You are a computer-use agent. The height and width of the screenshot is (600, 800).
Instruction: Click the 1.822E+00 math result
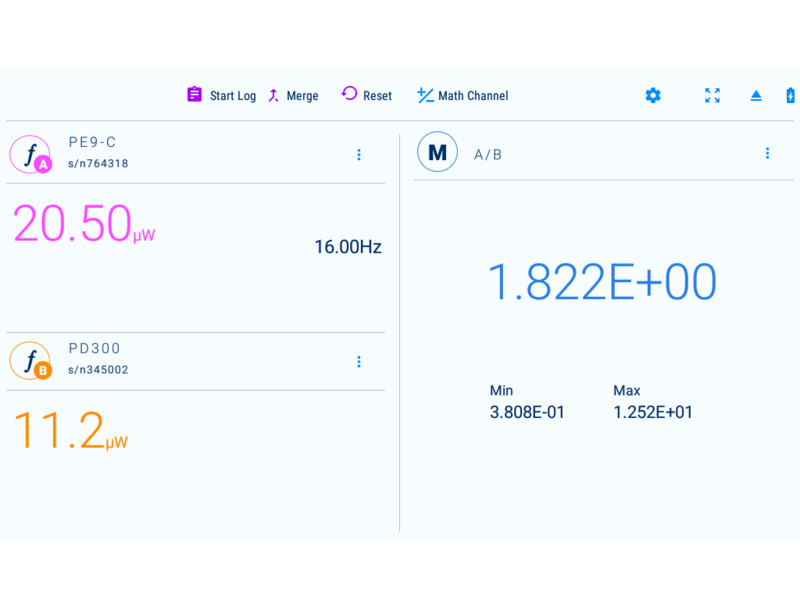pos(601,283)
